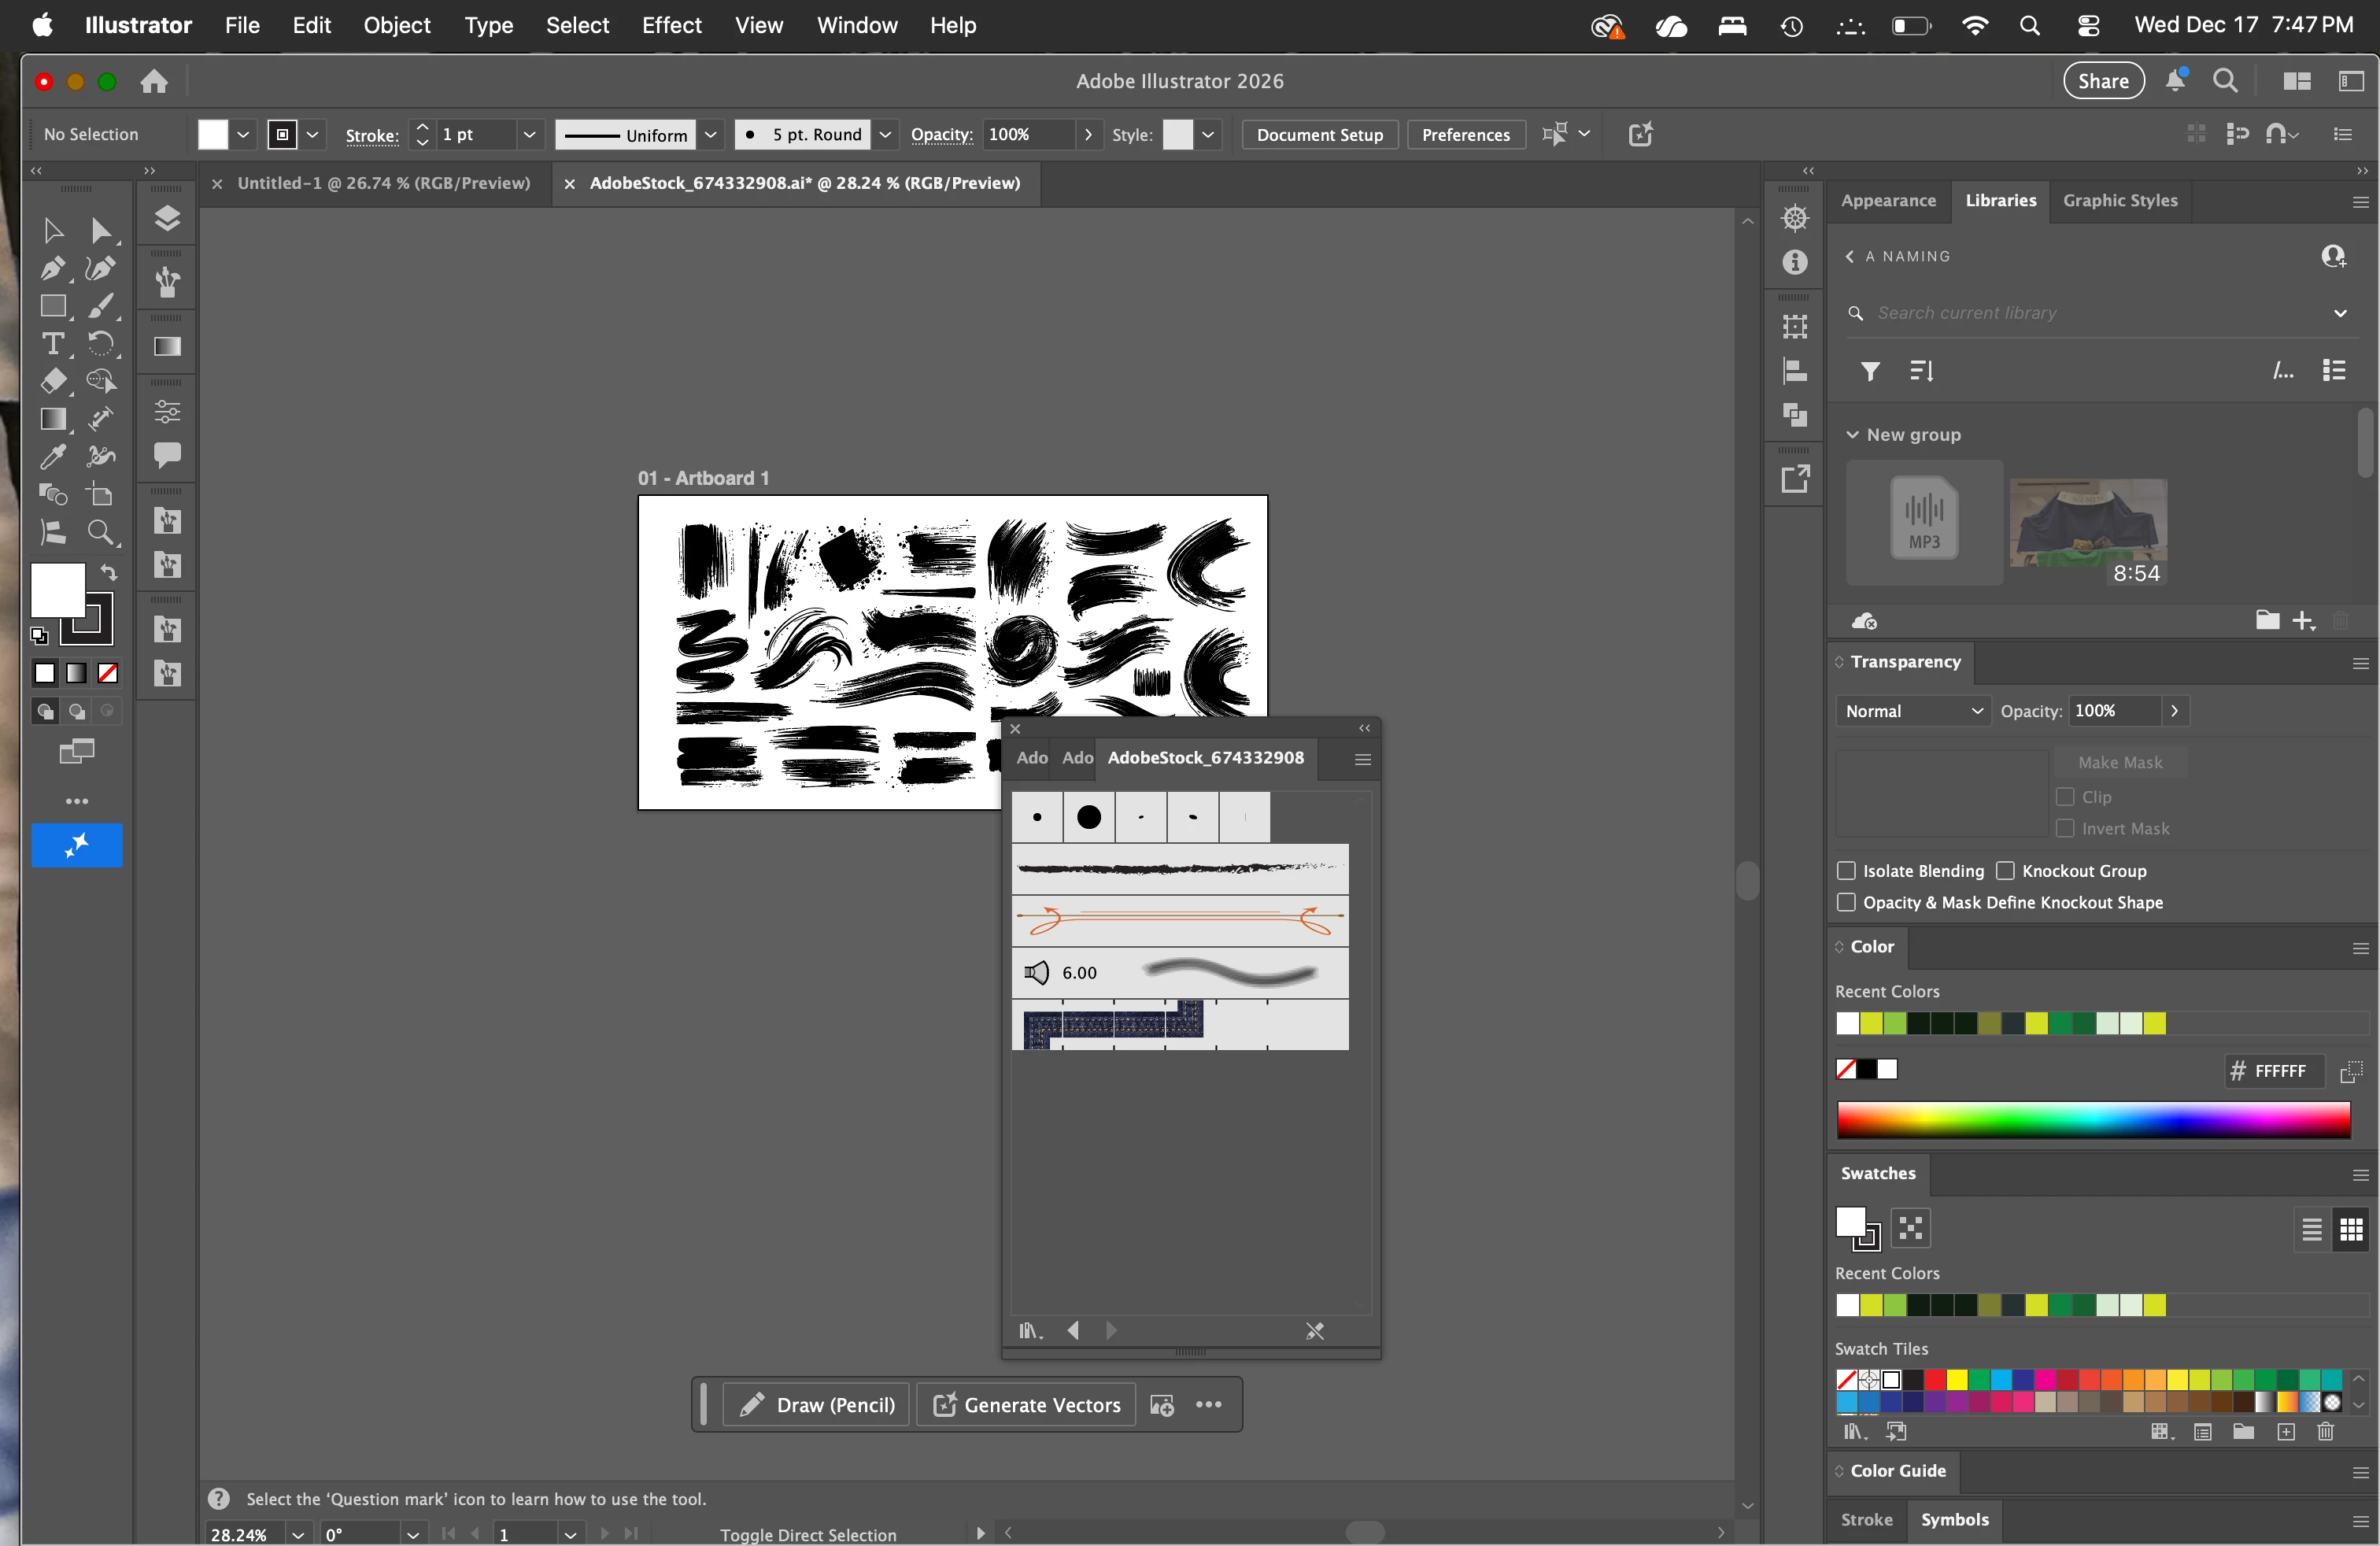2380x1546 pixels.
Task: Click the Share button
Action: (x=2103, y=81)
